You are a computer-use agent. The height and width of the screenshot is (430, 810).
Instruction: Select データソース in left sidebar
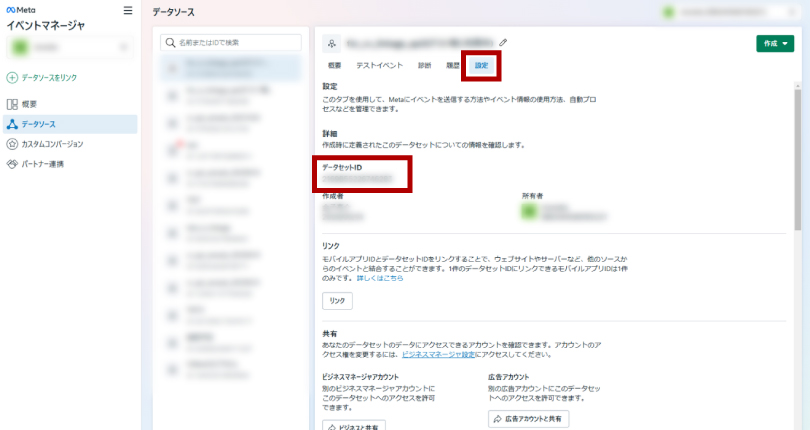[x=71, y=124]
